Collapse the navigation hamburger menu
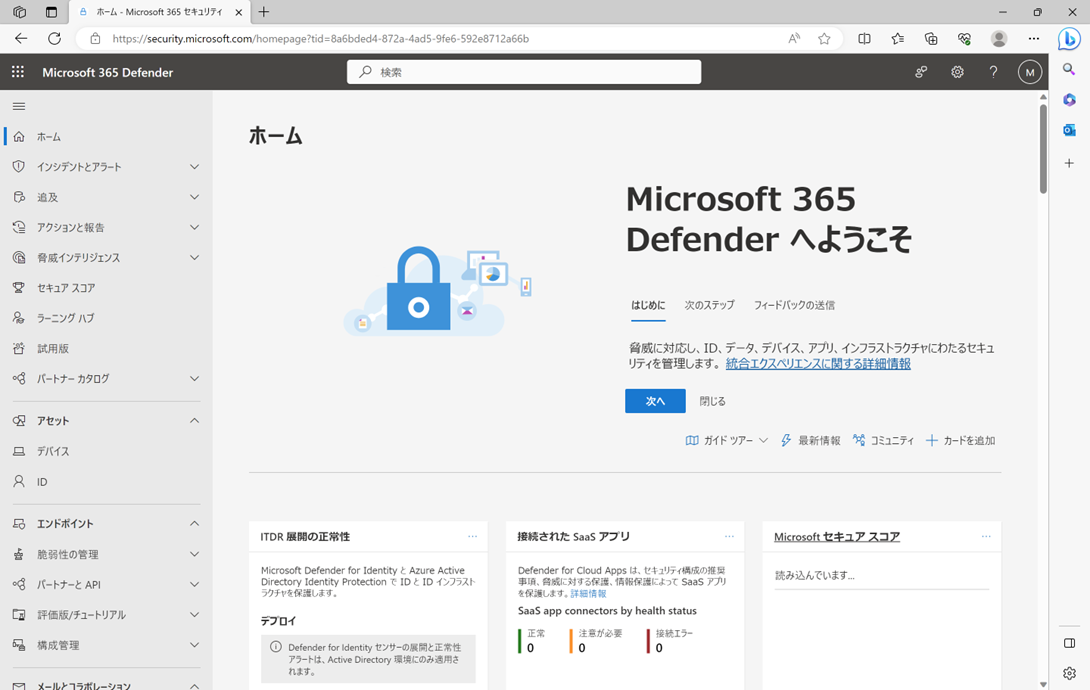The width and height of the screenshot is (1090, 690). pyautogui.click(x=19, y=106)
